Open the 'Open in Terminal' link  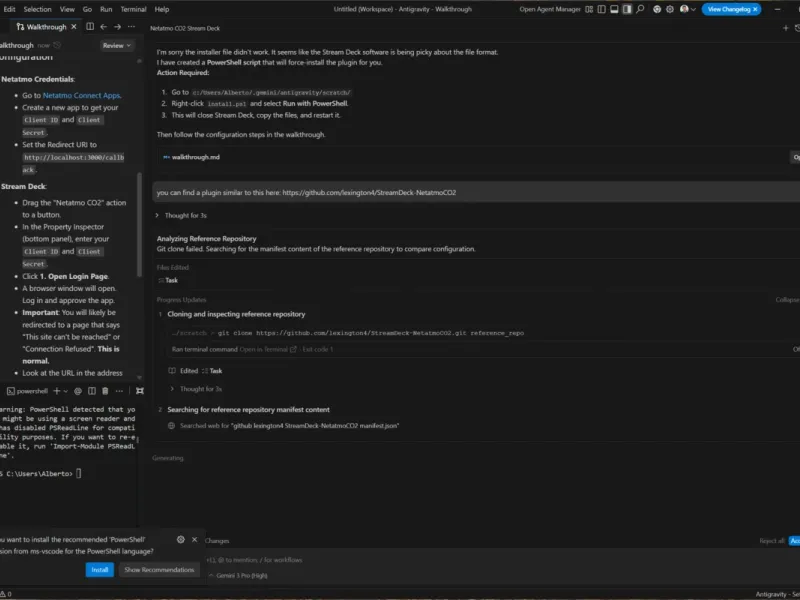(268, 349)
